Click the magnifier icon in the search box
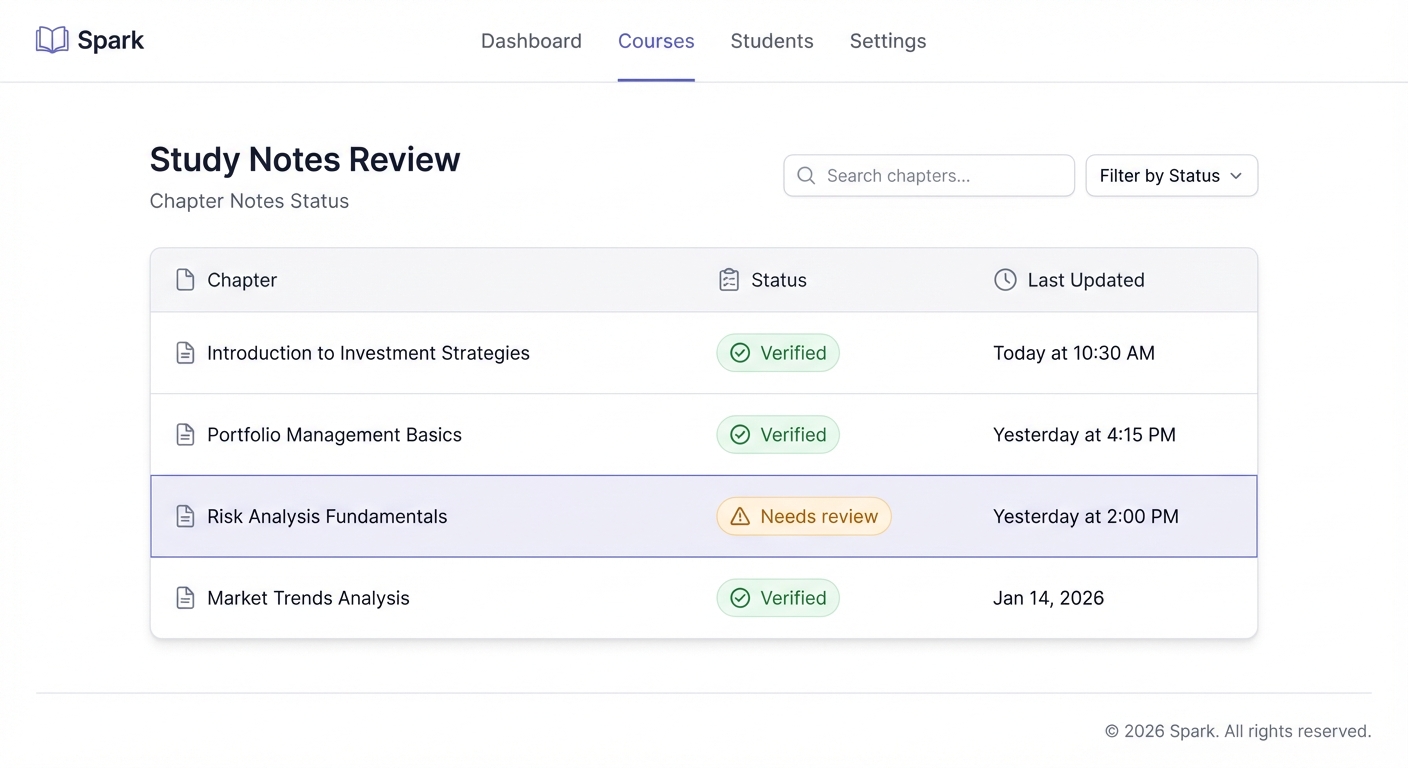 click(x=806, y=176)
